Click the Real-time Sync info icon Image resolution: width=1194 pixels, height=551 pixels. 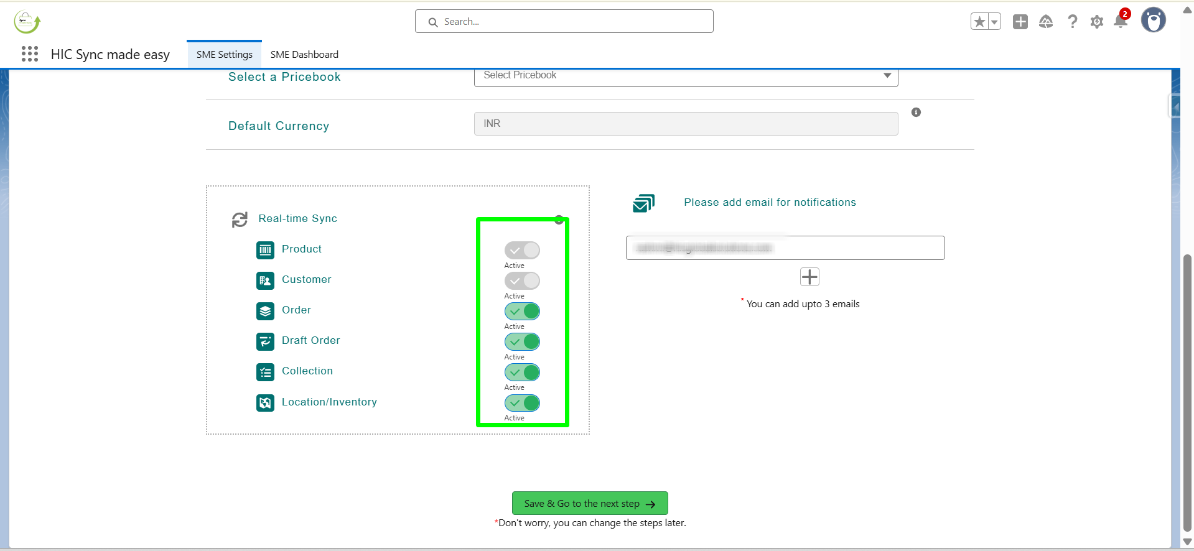click(x=559, y=220)
